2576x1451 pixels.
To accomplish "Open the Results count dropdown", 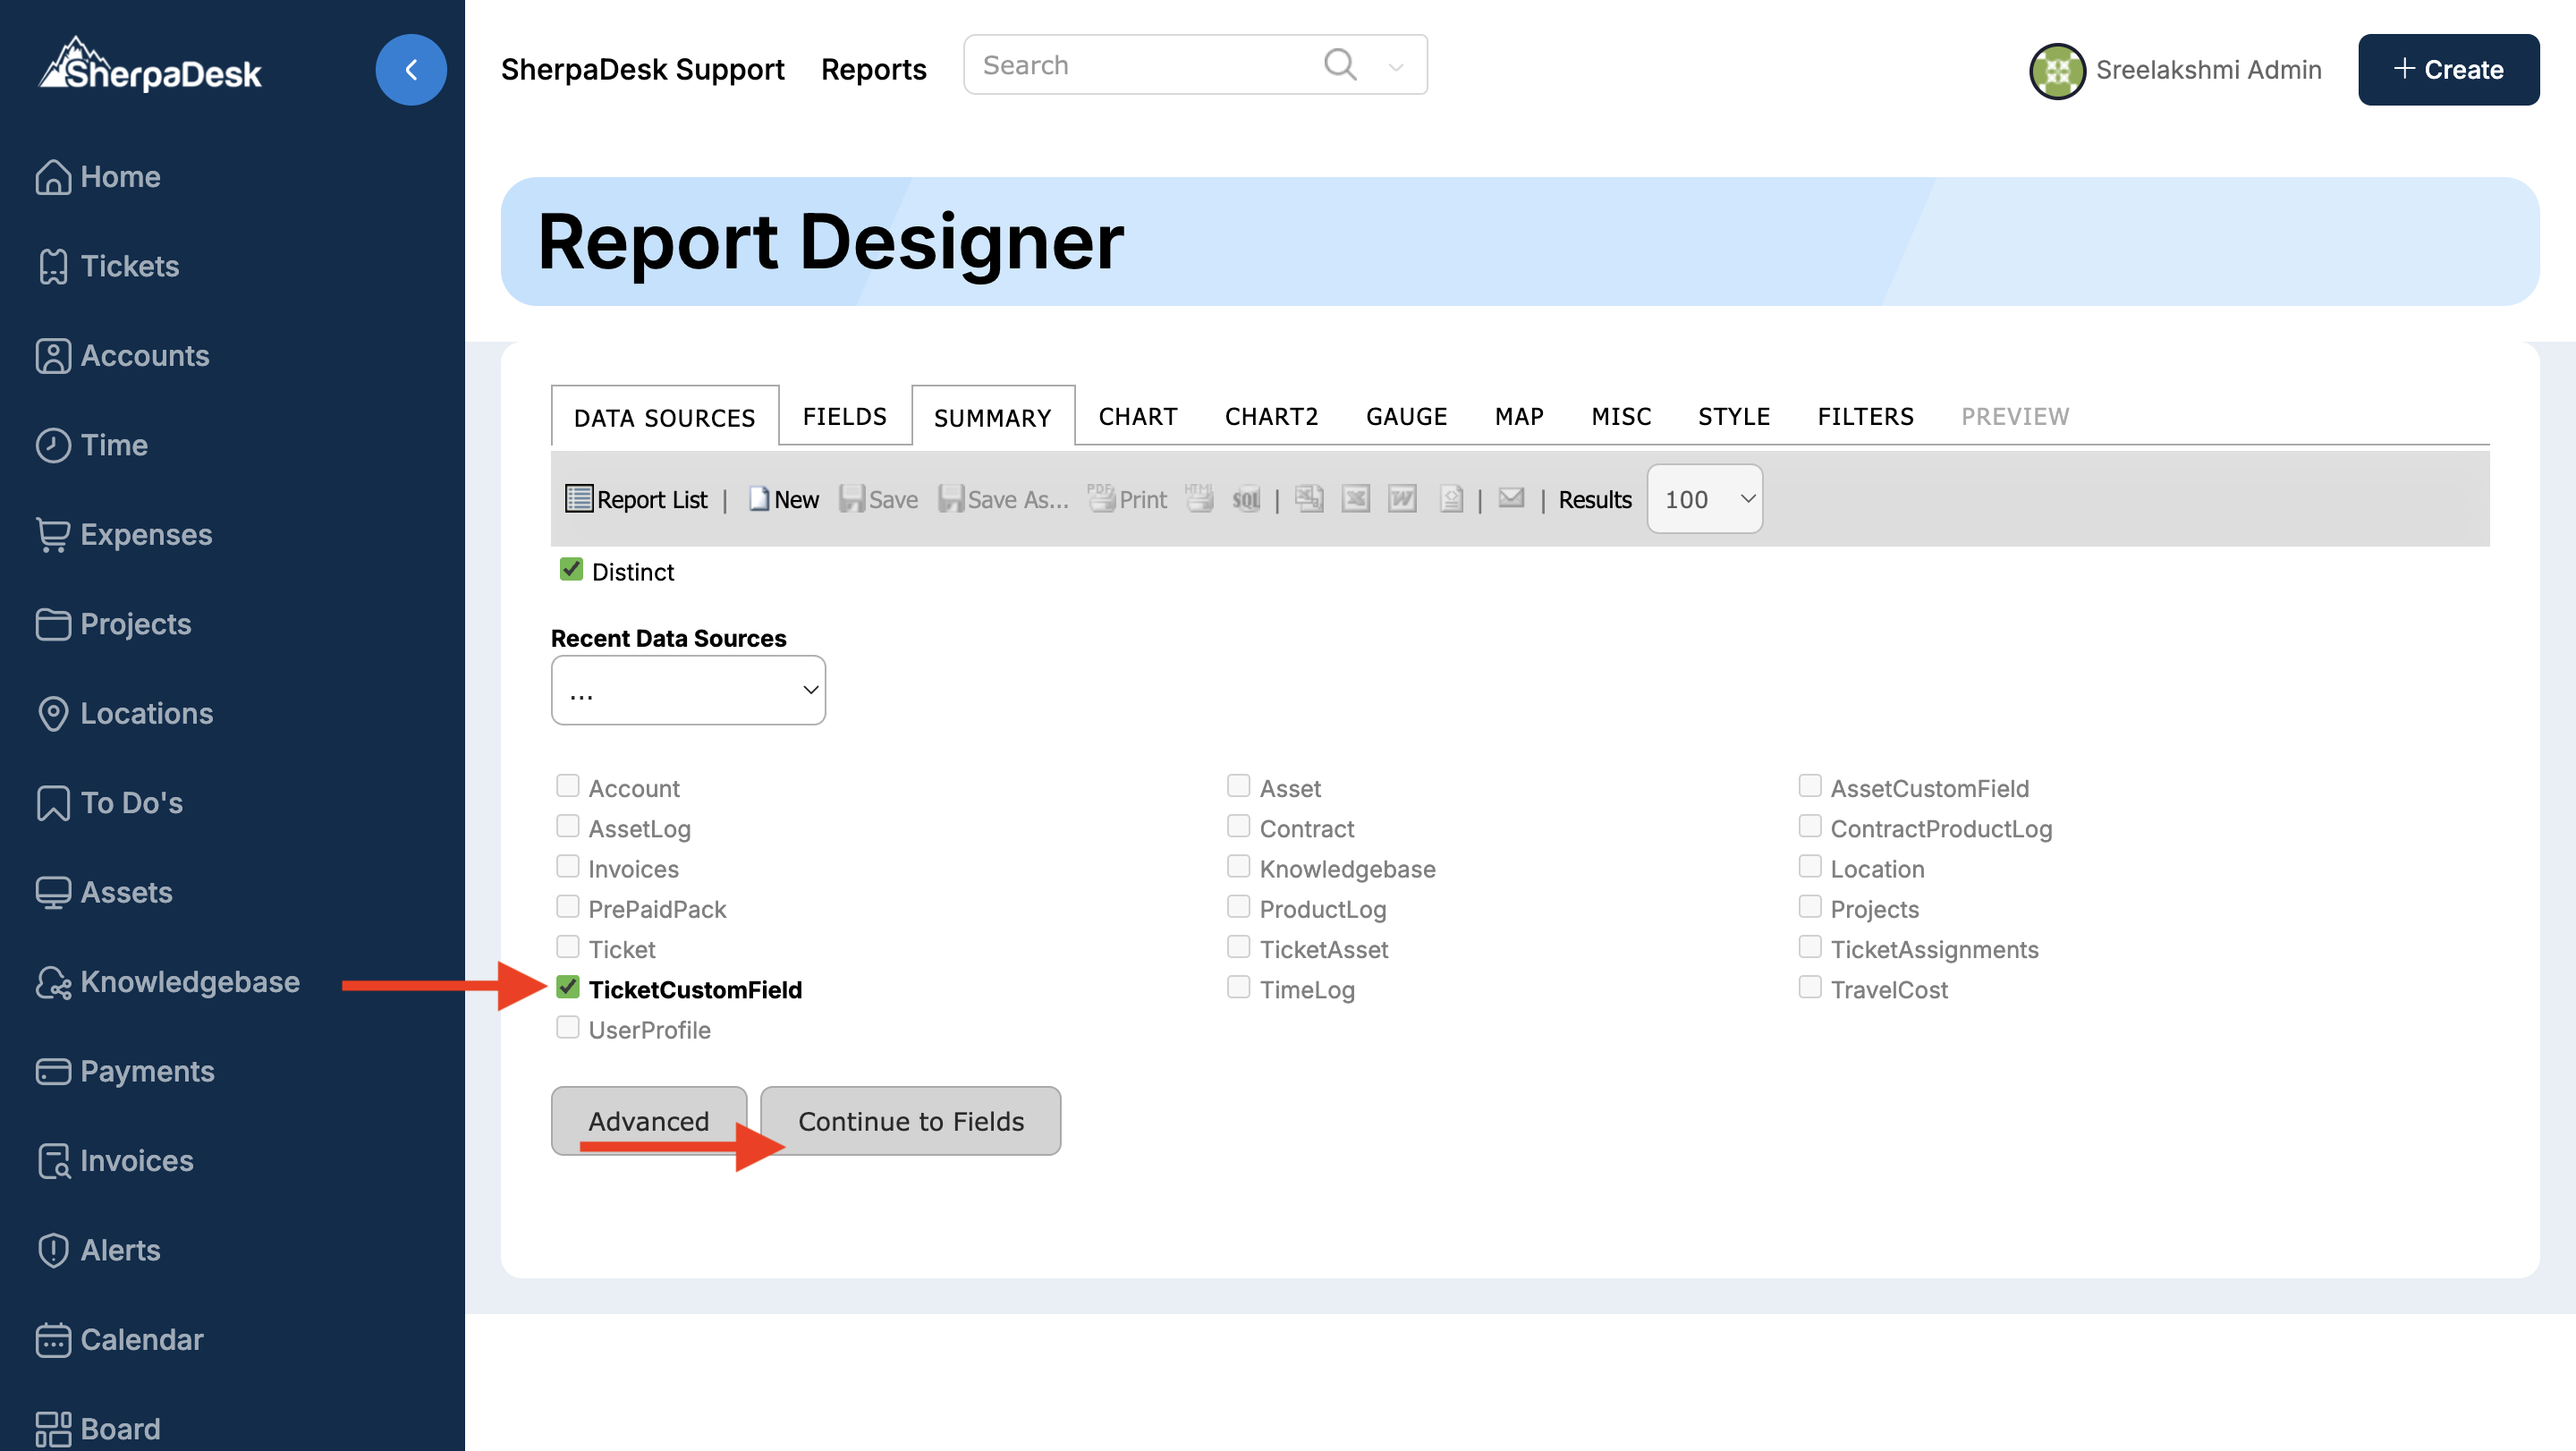I will pyautogui.click(x=1704, y=498).
